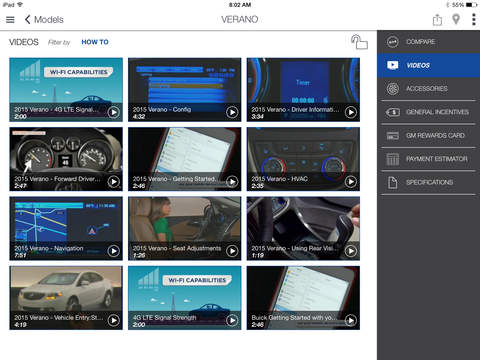Click the '2015 Verano - HVAC' title
Viewport: 480px width, 360px height.
point(279,179)
